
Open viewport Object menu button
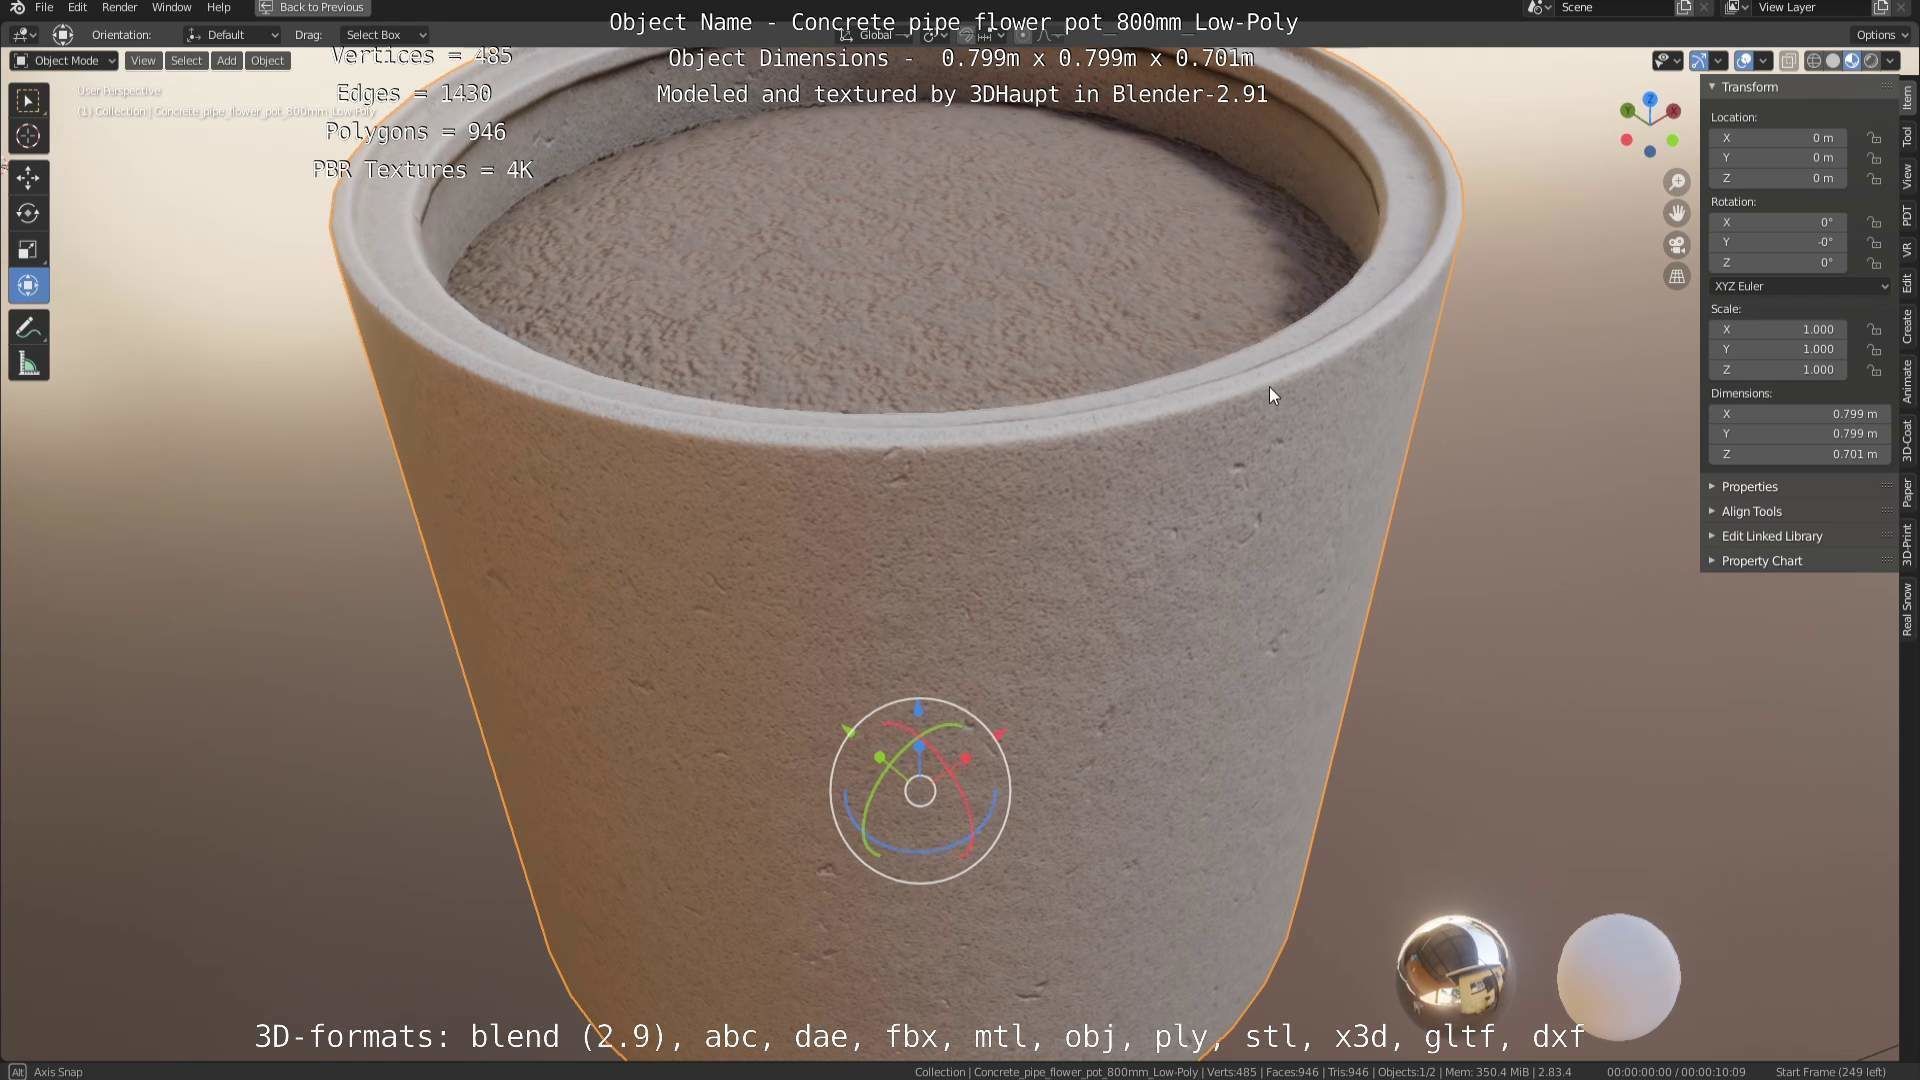(x=267, y=61)
